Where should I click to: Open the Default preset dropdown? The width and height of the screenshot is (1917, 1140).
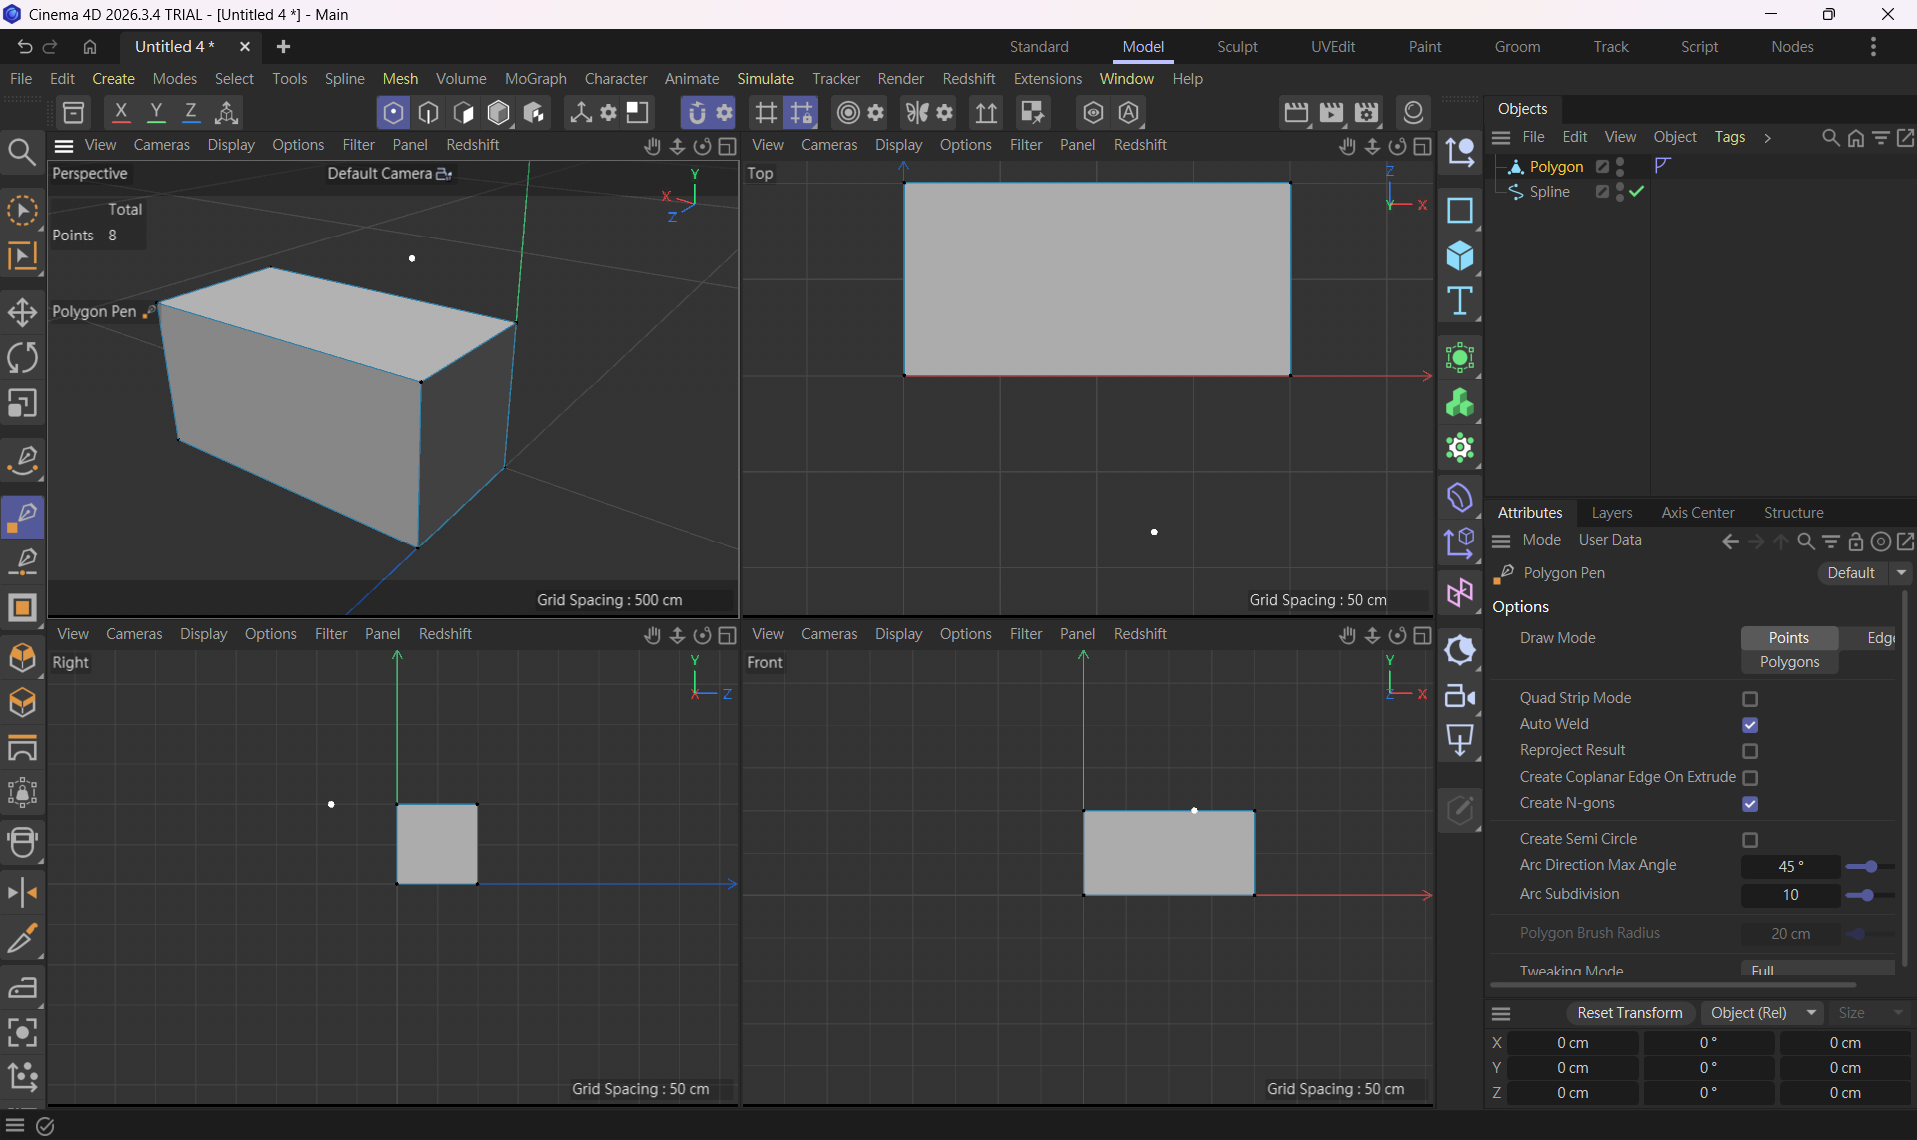[x=1864, y=573]
